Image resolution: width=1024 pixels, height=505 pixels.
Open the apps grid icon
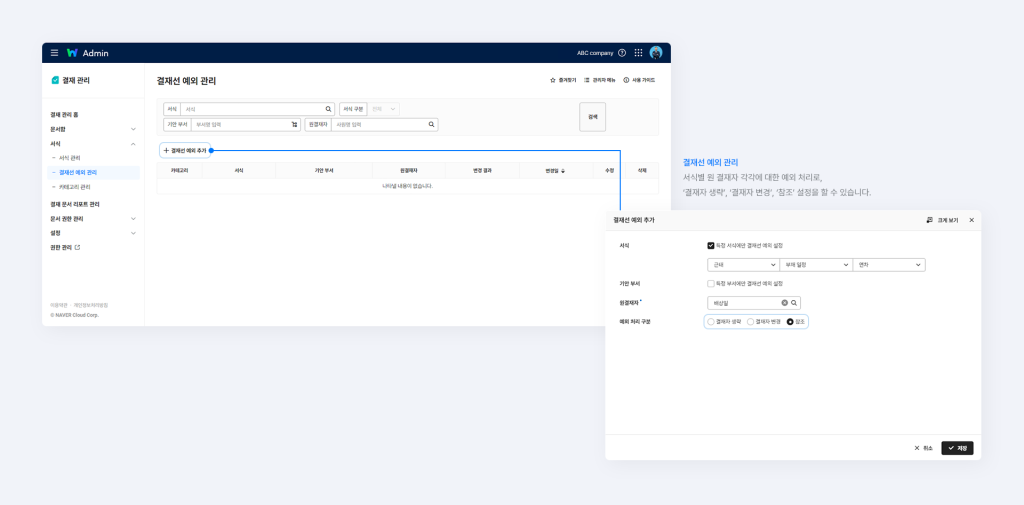tap(639, 53)
